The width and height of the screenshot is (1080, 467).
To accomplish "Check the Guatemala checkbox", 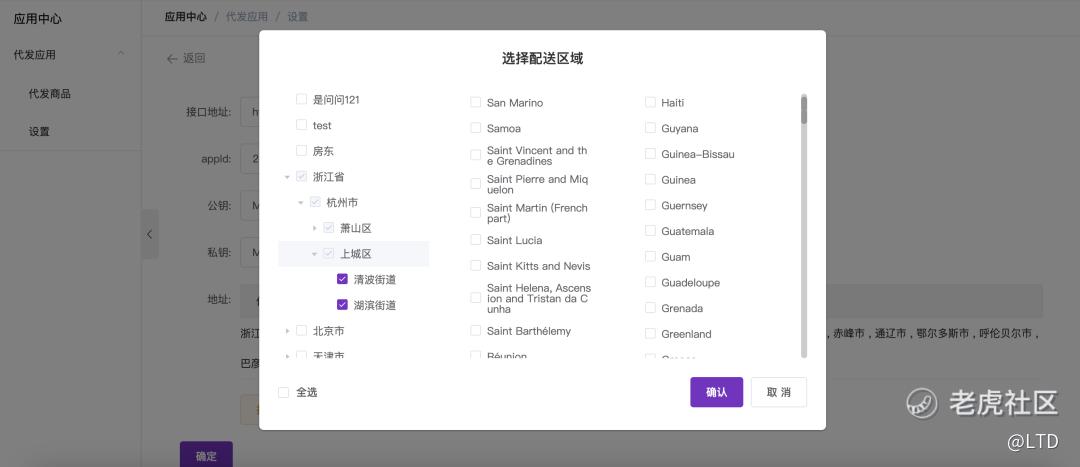I will pyautogui.click(x=650, y=231).
